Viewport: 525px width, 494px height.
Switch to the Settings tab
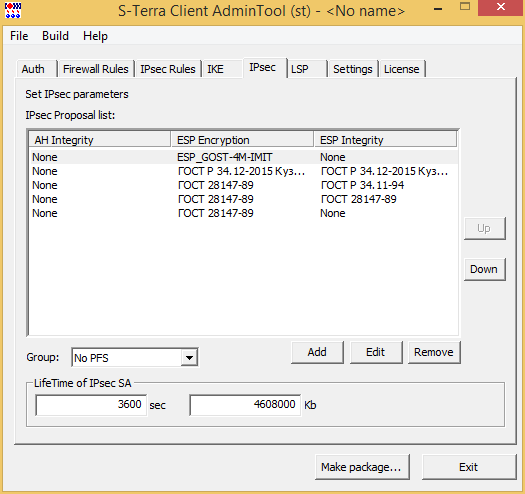tap(353, 69)
